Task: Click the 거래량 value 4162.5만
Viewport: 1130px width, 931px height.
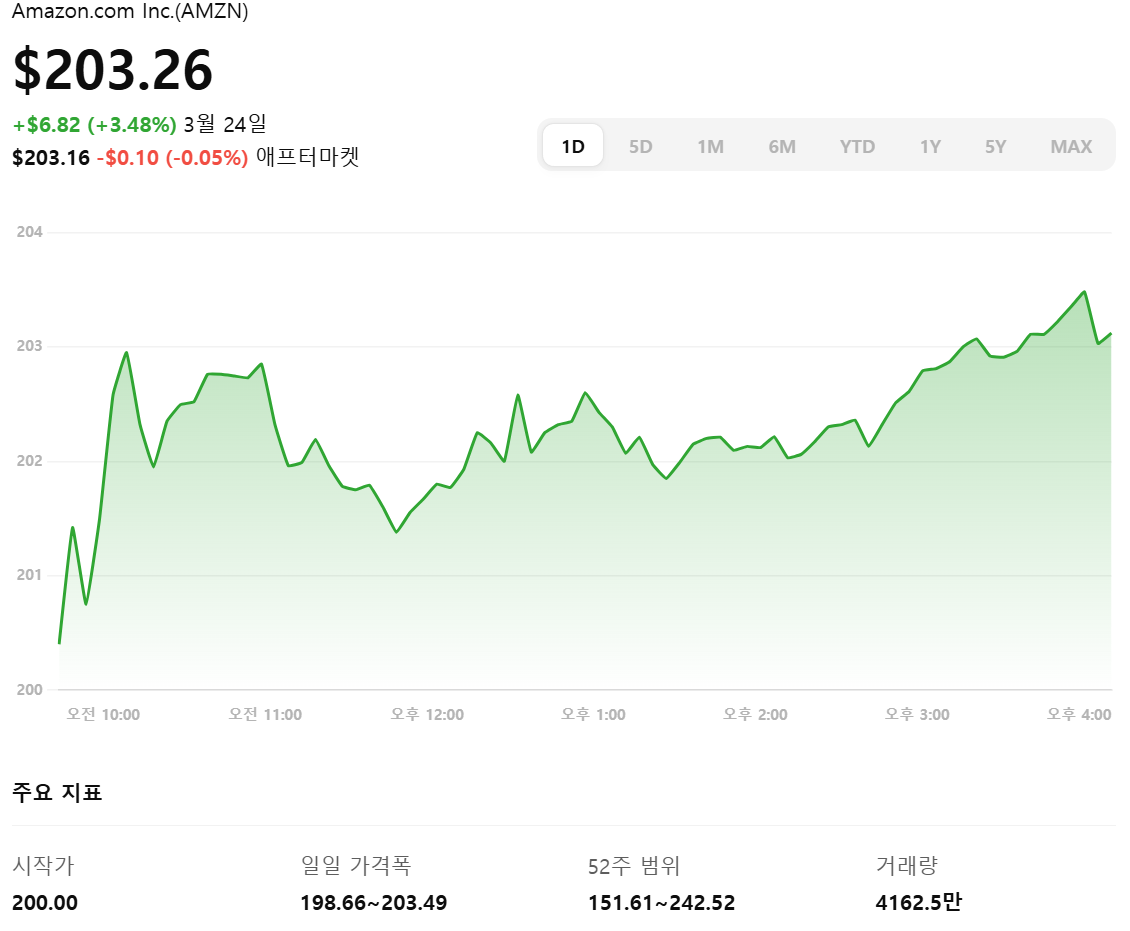Action: click(x=919, y=902)
